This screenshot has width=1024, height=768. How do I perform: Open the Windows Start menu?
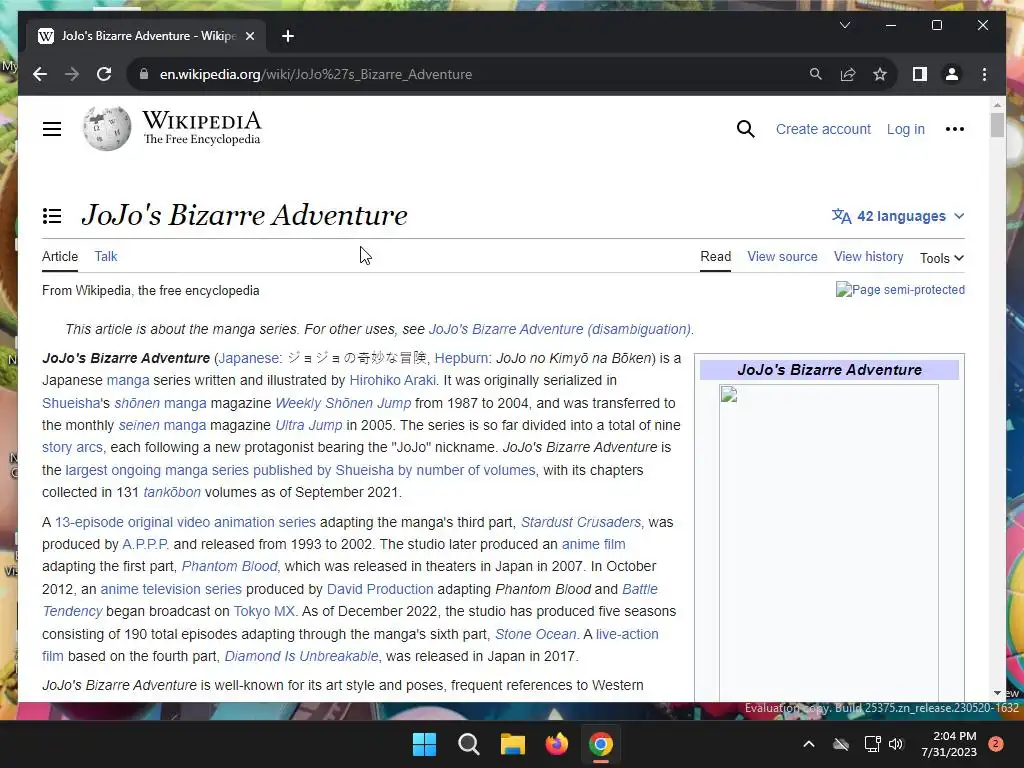tap(424, 744)
